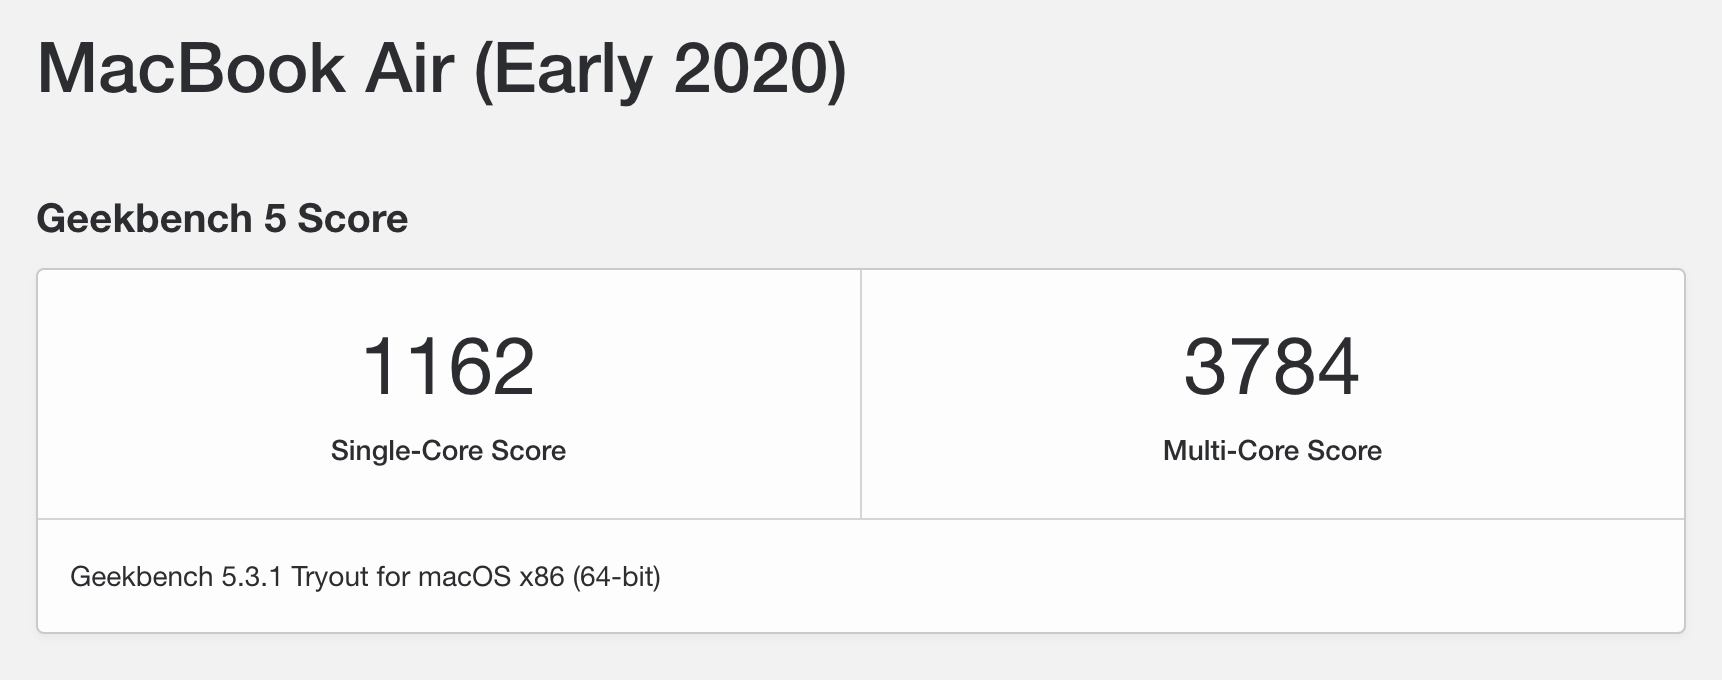Click the Multi-Core Score label
Screen dimensions: 1722x680
(x=1272, y=451)
